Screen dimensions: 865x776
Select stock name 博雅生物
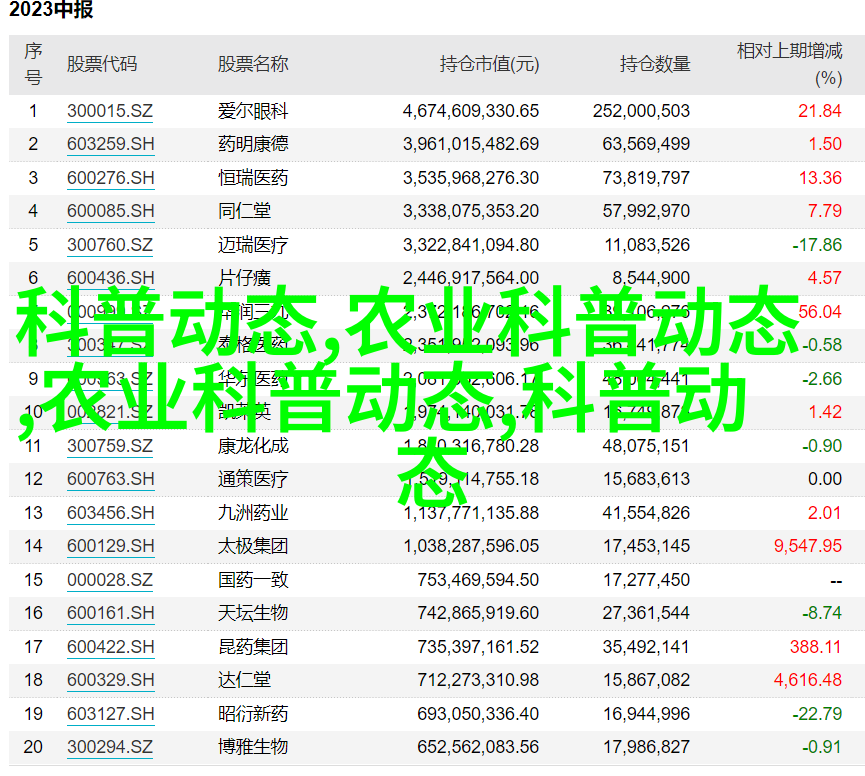pos(253,747)
